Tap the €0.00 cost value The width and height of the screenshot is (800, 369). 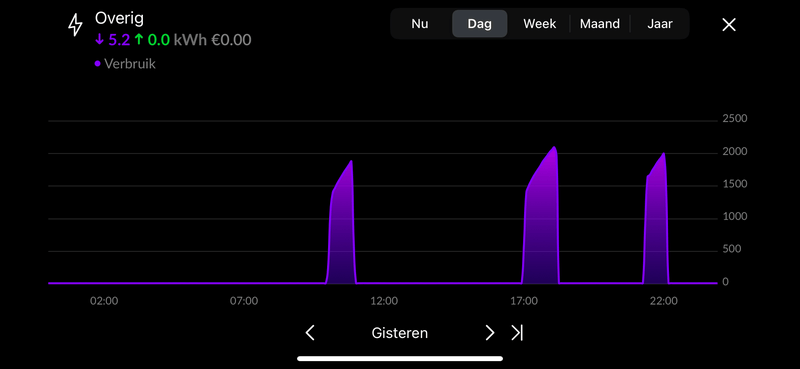[231, 40]
